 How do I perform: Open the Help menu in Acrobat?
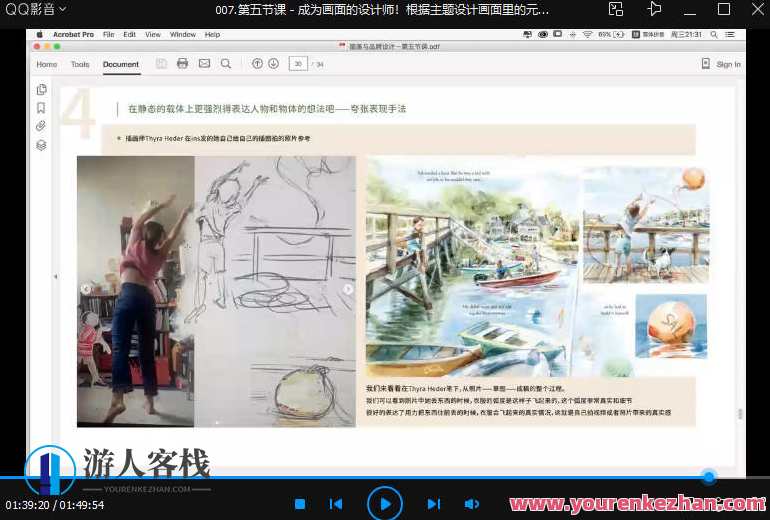[212, 34]
